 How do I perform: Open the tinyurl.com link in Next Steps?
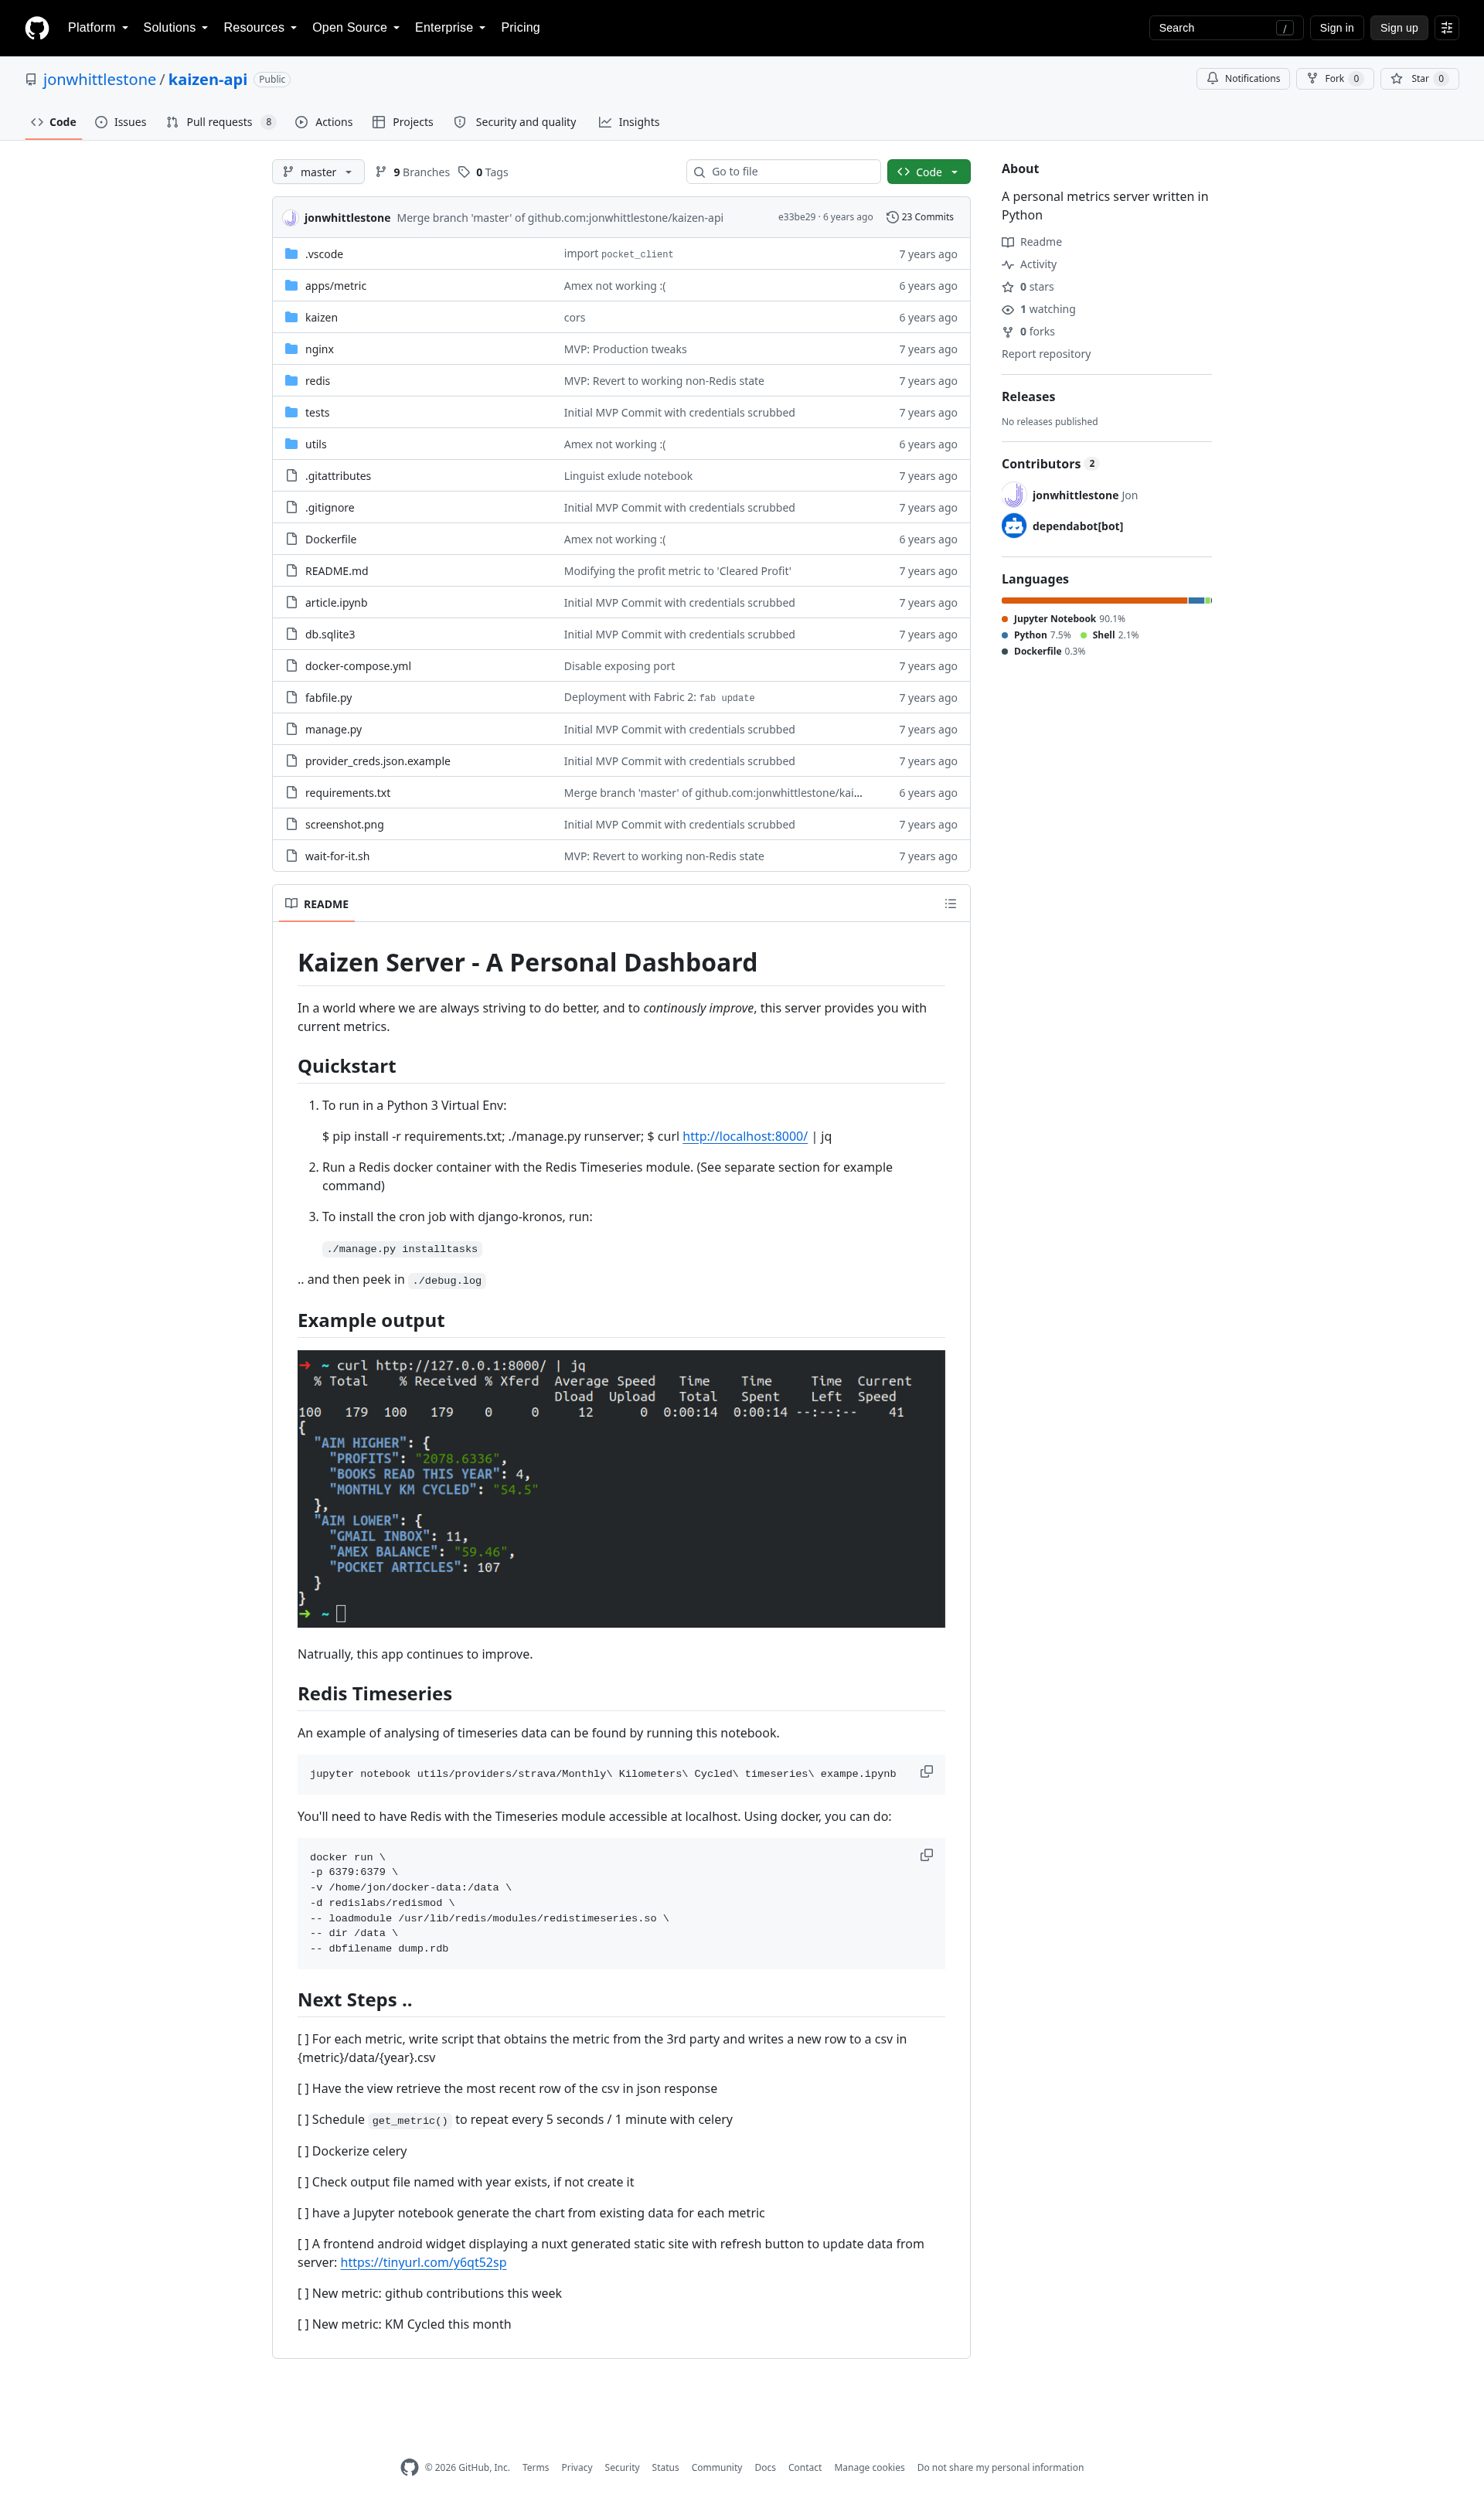423,2262
